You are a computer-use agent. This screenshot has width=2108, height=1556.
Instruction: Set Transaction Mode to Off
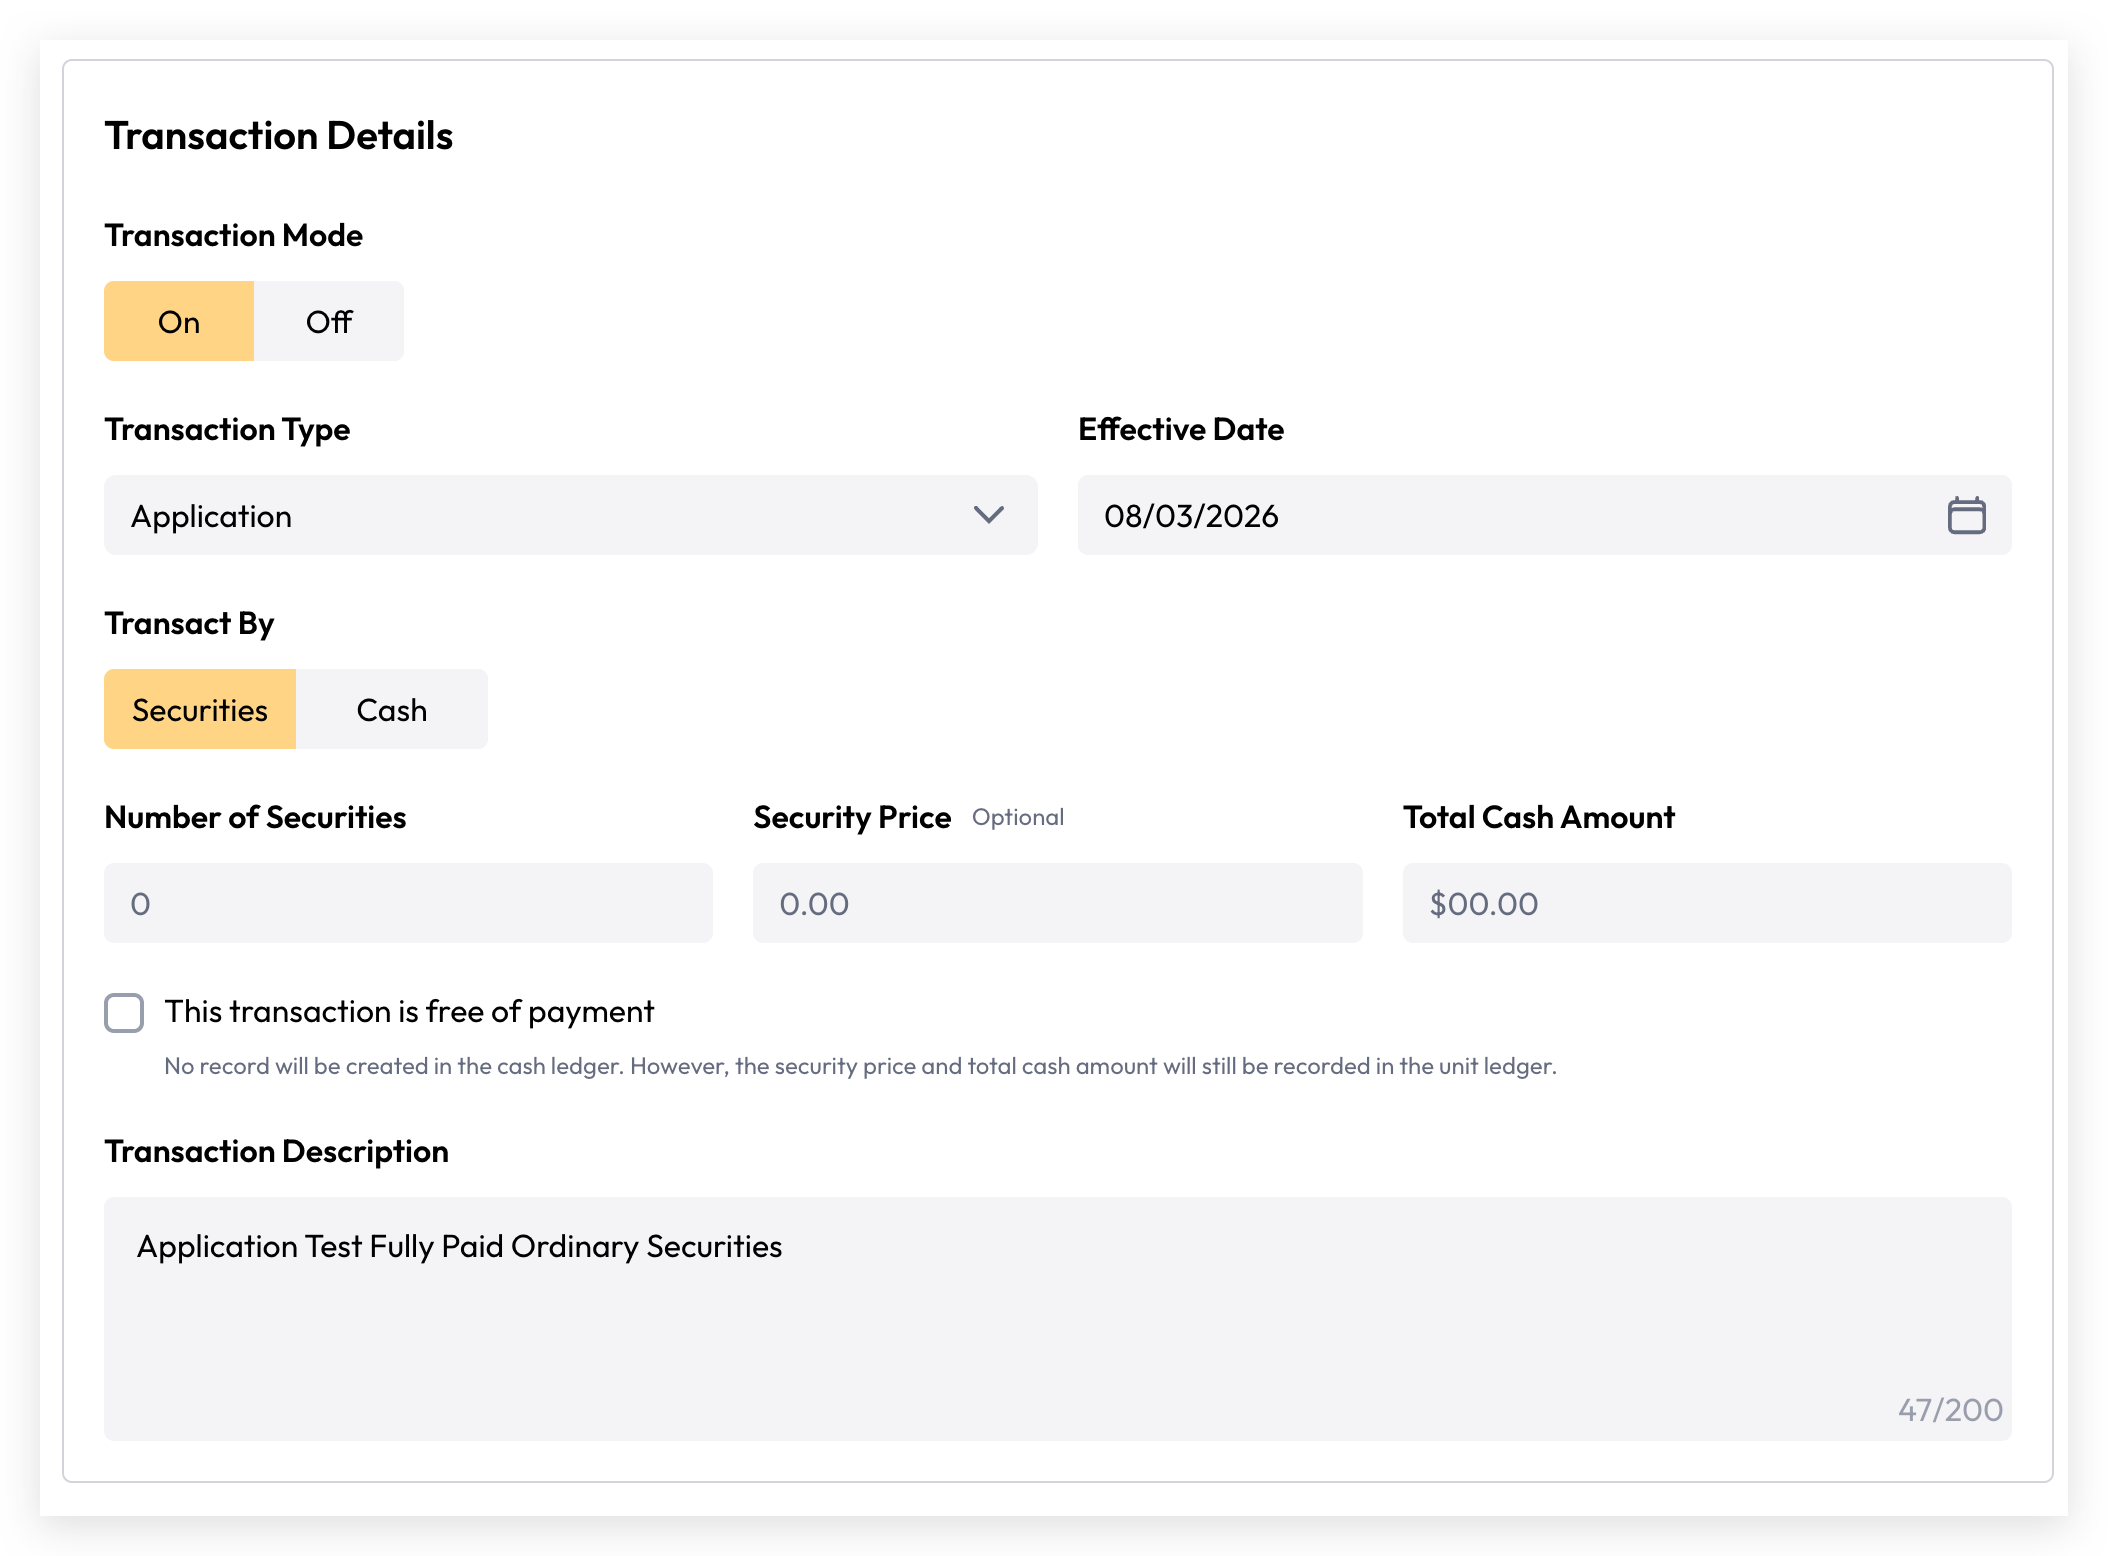(329, 321)
